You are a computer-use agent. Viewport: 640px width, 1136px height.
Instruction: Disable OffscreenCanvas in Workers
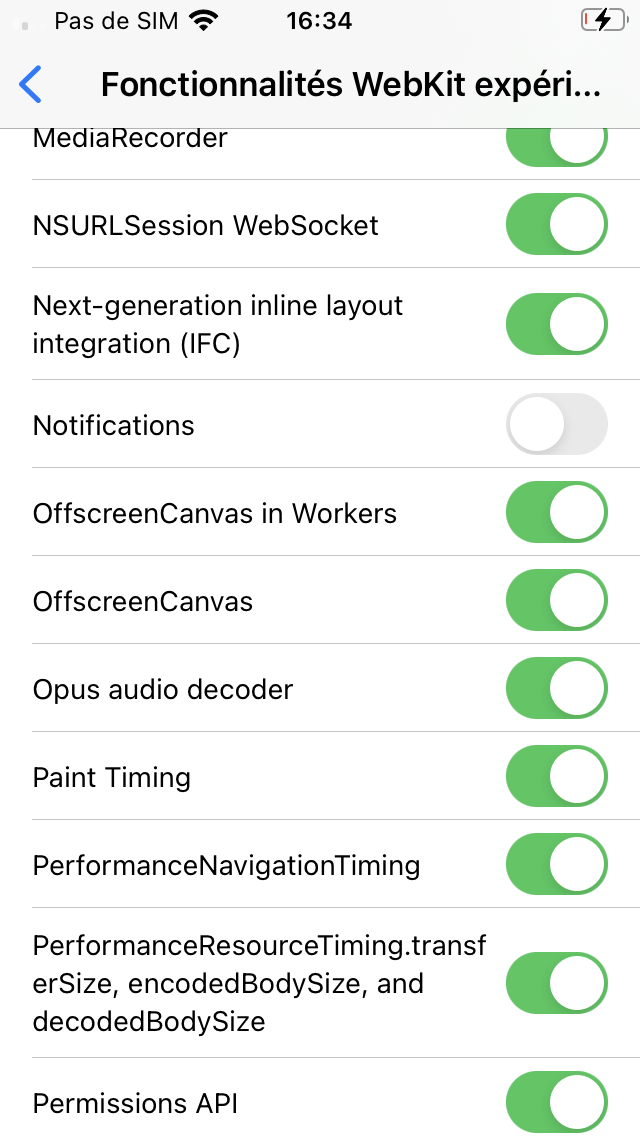tap(556, 513)
